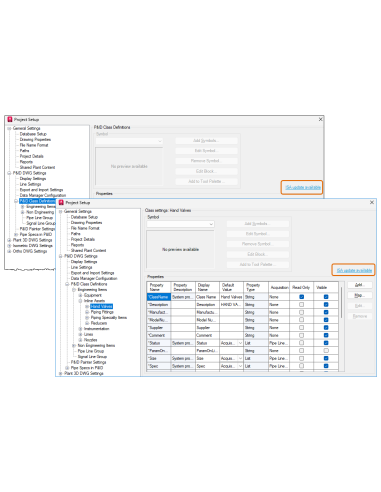Click Add to Tool Palette in front window

[x=258, y=265]
